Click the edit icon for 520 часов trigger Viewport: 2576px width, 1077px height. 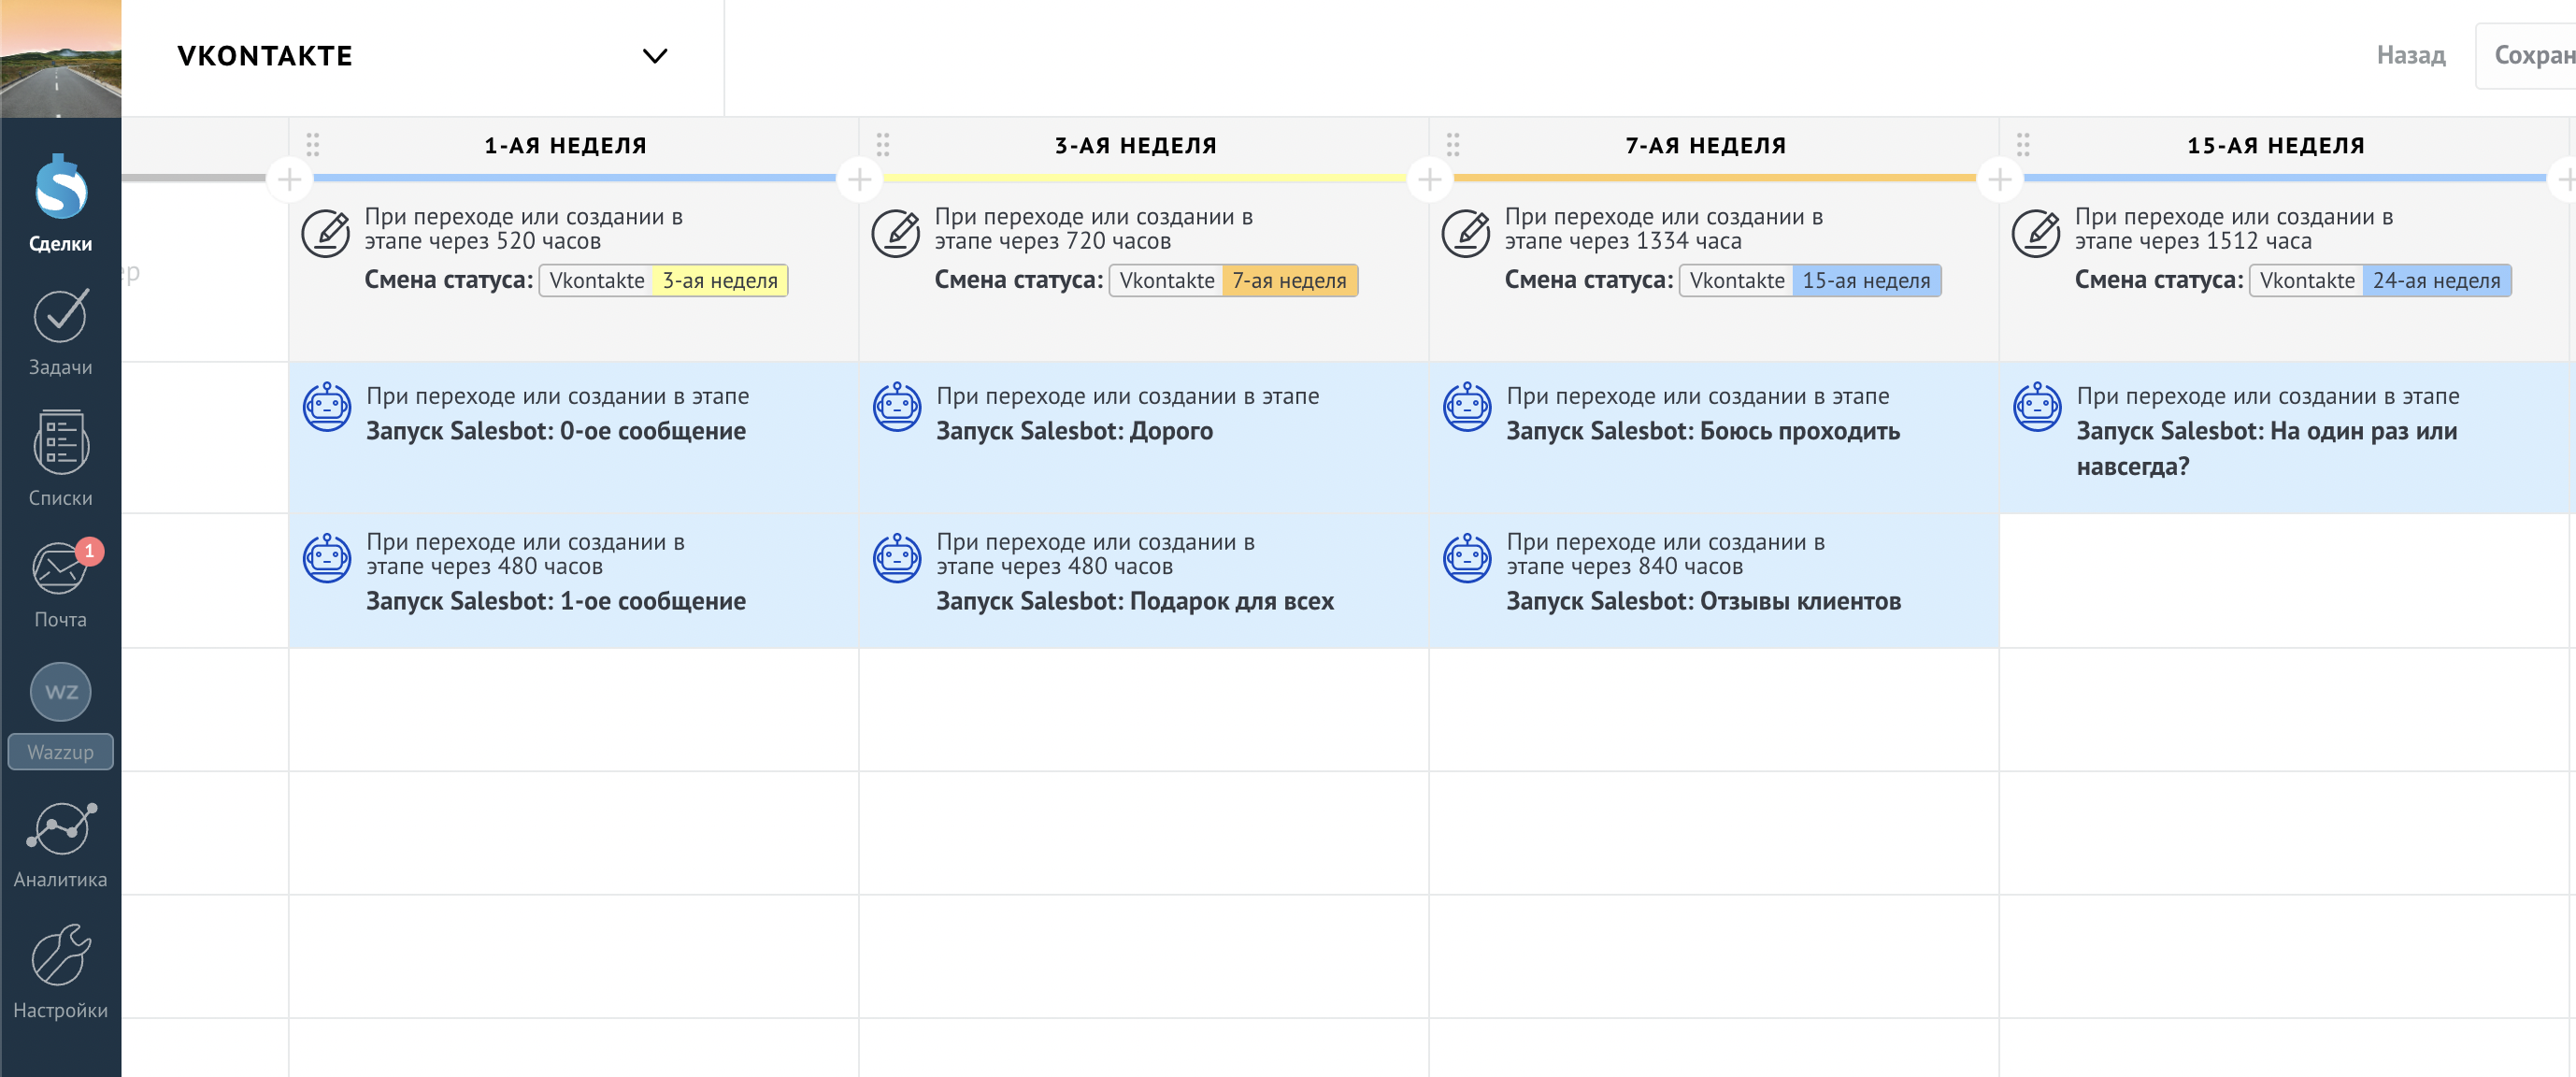coord(326,233)
